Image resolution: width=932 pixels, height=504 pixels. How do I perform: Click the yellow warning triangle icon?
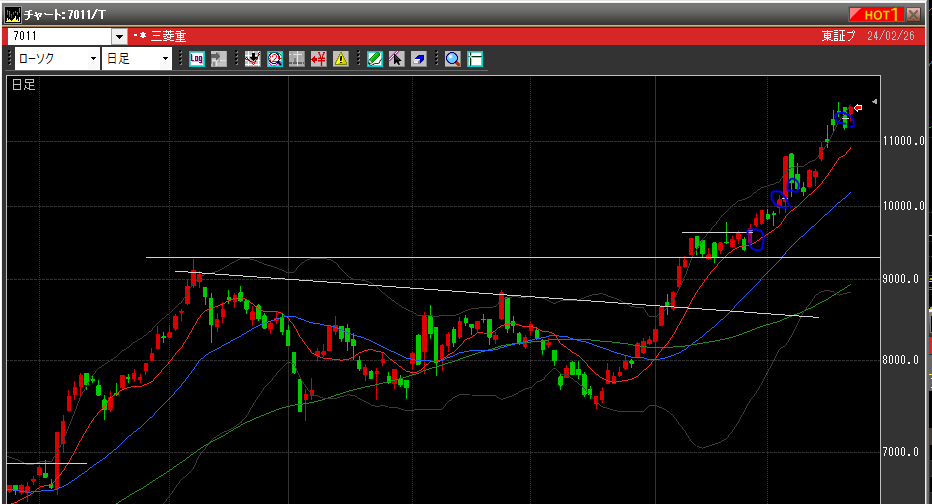coord(341,59)
